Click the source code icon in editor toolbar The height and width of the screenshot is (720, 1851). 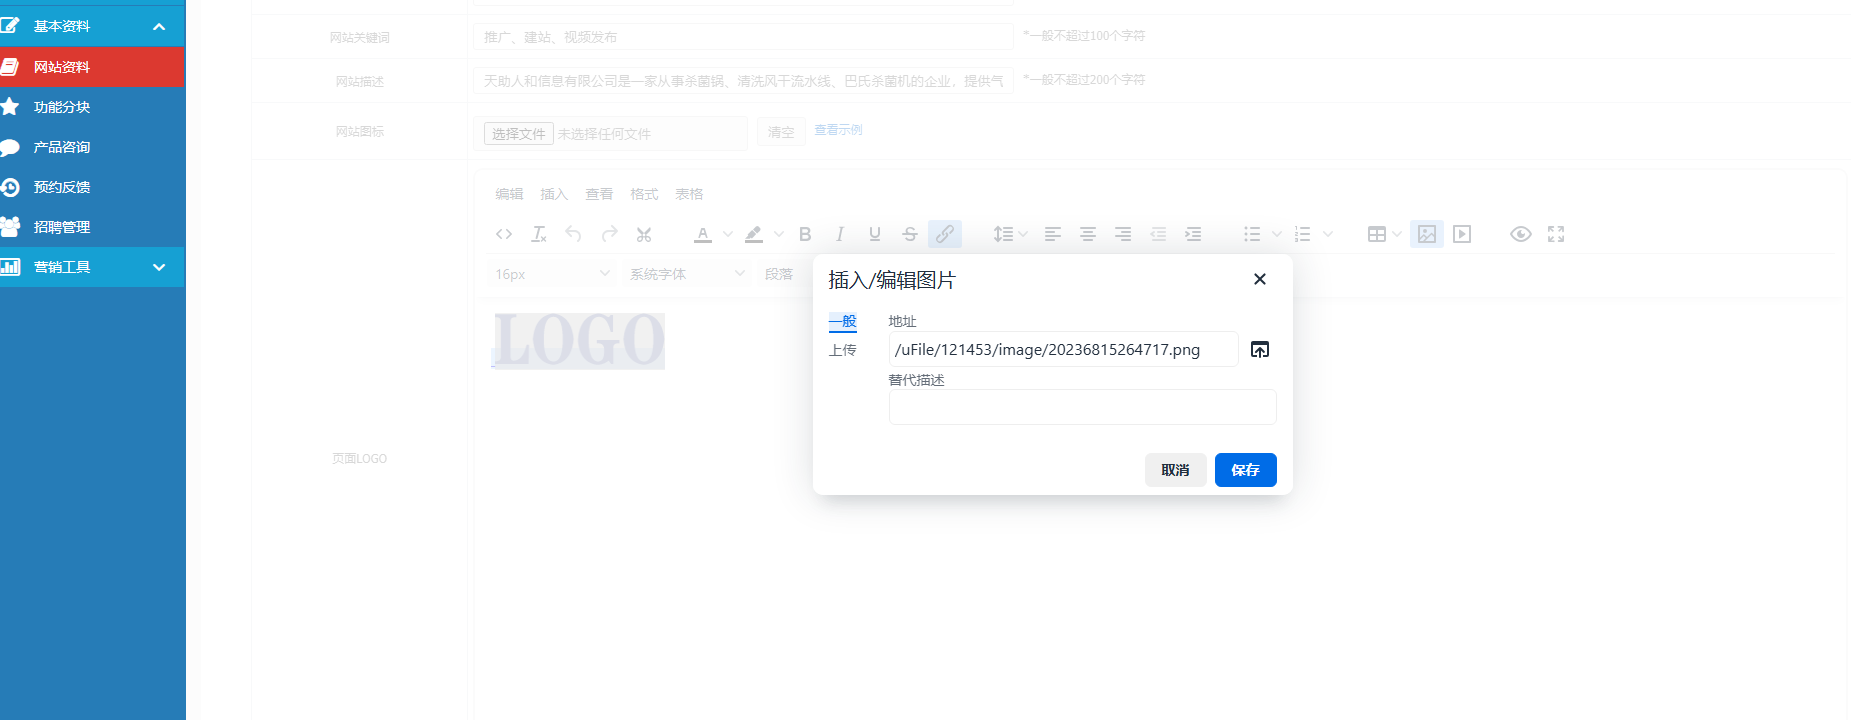tap(504, 234)
